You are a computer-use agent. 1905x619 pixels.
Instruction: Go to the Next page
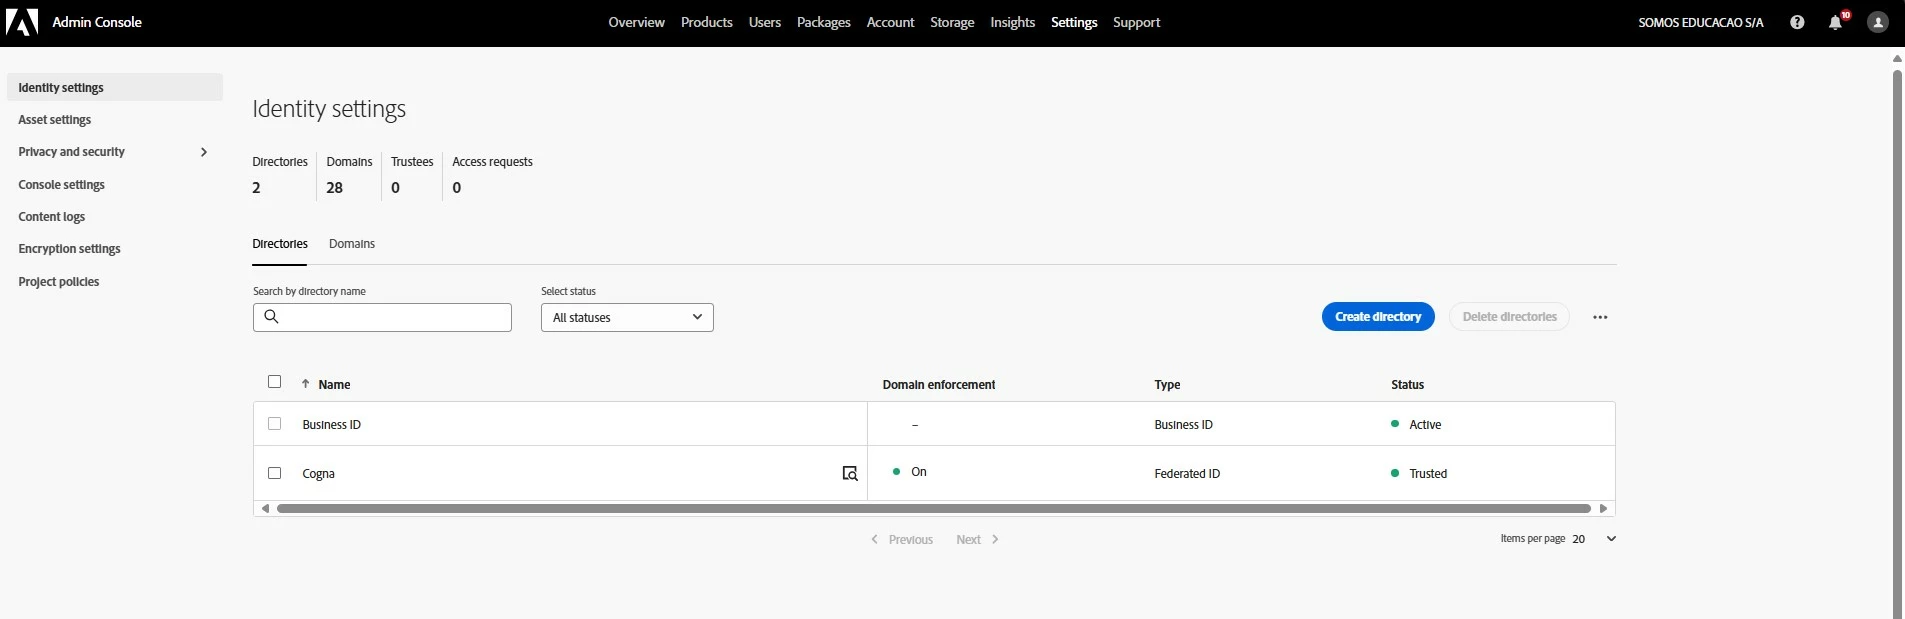(x=978, y=540)
